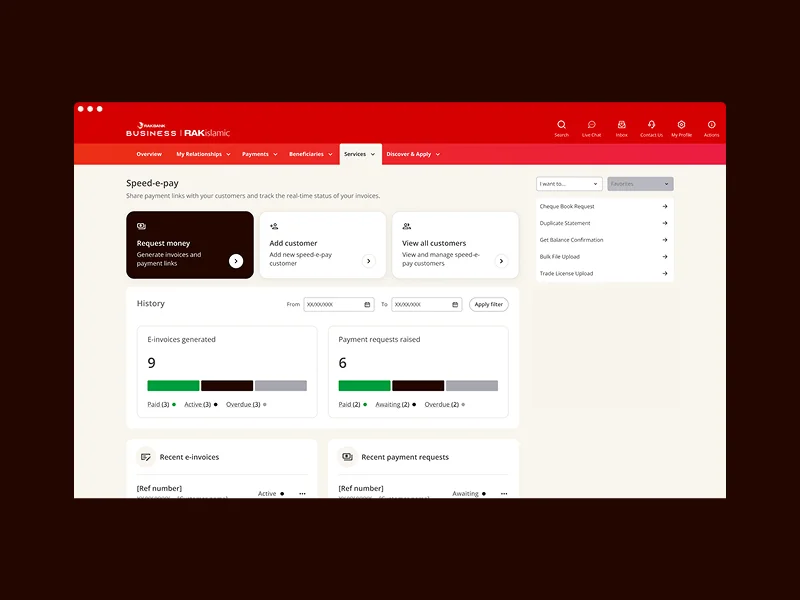Click arrow button on View all customers card

502,261
